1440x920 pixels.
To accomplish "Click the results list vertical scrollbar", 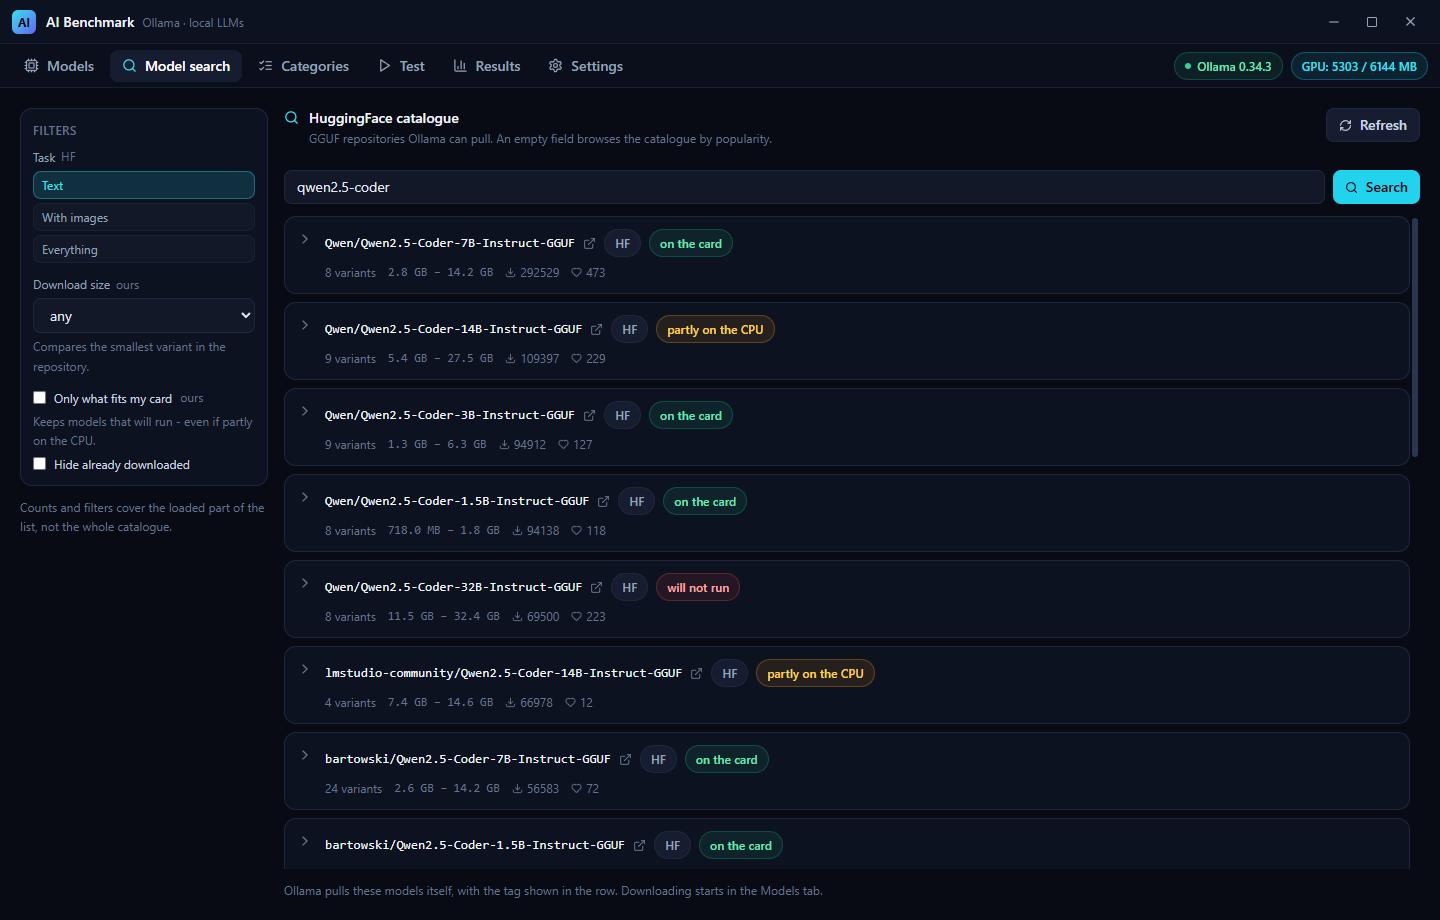I will [1415, 337].
